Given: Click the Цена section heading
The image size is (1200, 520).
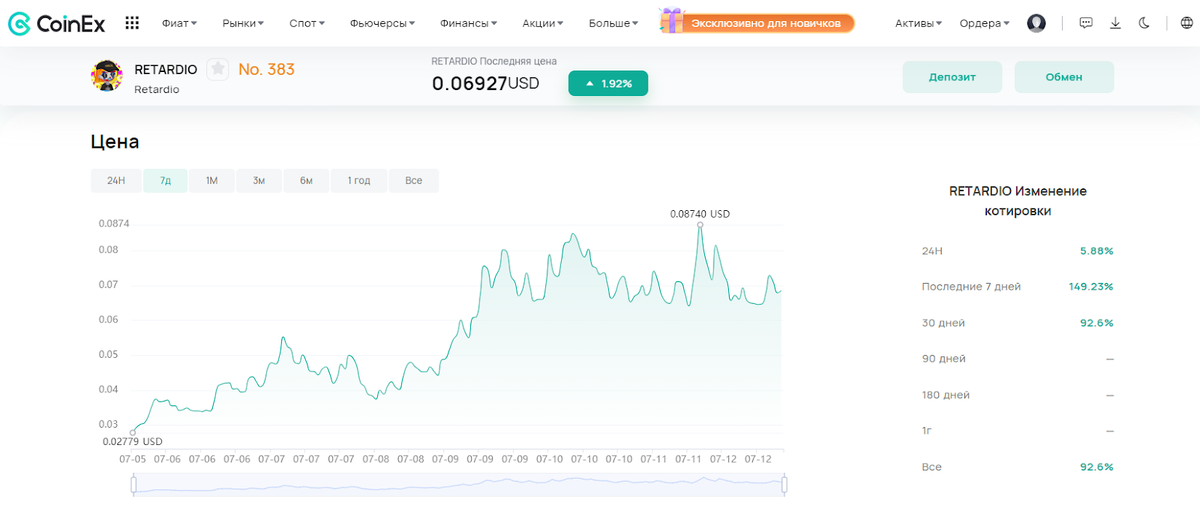Looking at the screenshot, I should coord(115,142).
